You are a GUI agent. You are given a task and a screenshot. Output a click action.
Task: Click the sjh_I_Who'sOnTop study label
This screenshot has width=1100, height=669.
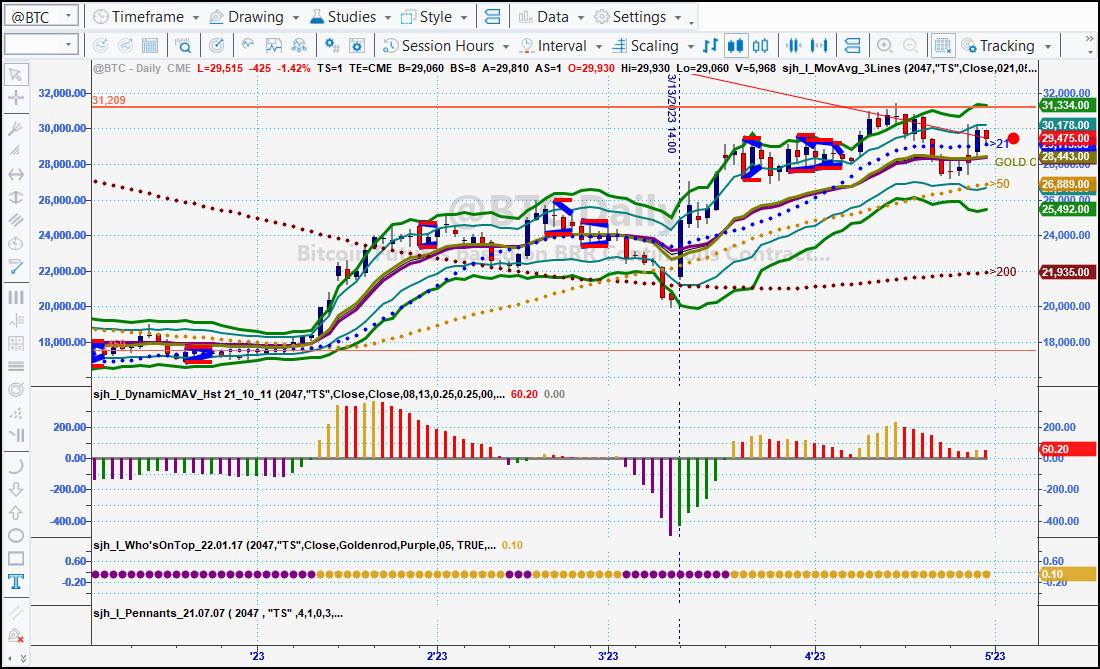click(295, 545)
